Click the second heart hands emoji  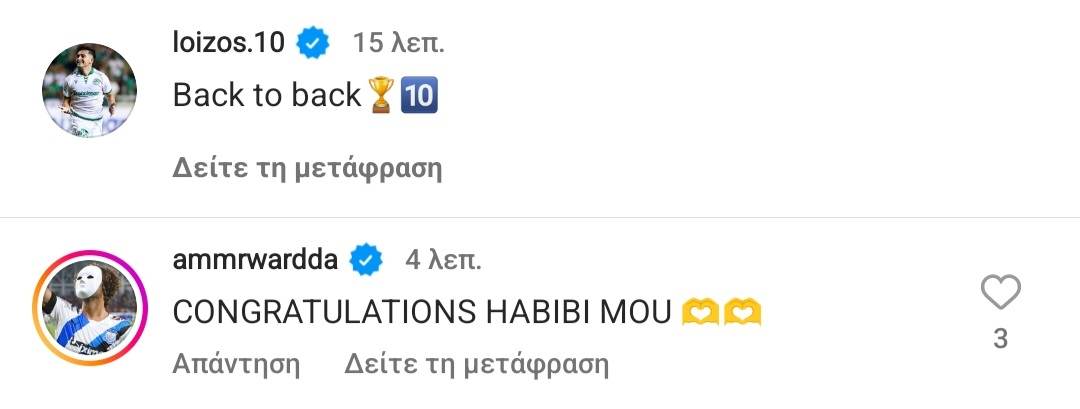(x=742, y=312)
